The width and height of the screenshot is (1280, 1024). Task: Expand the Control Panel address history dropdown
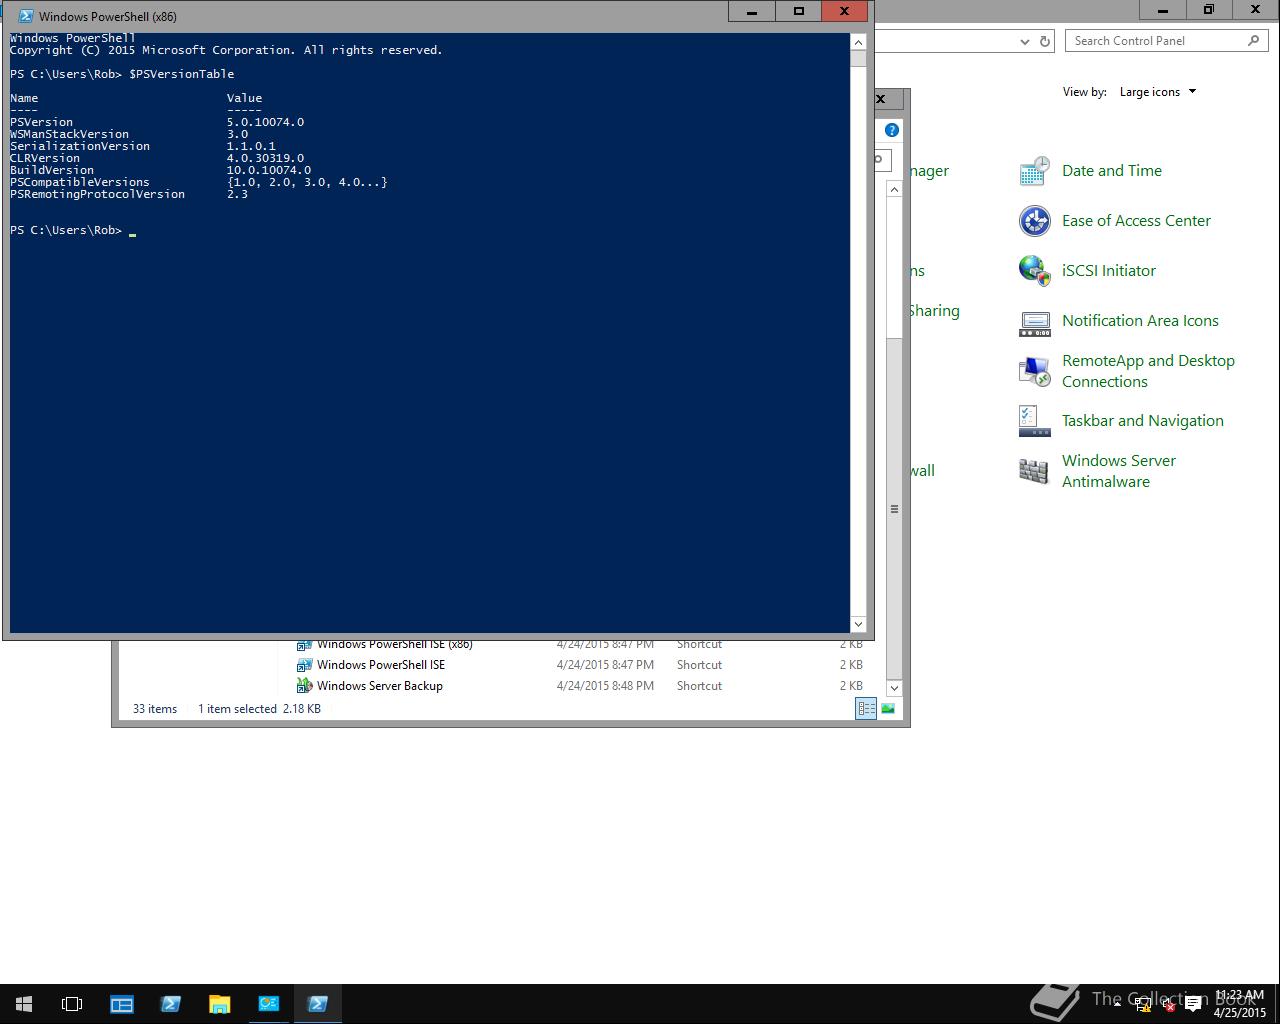[1024, 41]
